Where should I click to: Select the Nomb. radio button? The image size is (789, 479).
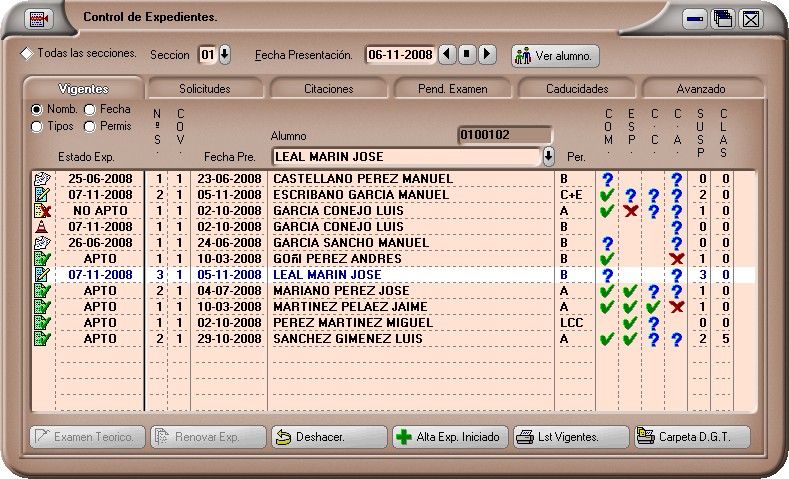point(37,109)
